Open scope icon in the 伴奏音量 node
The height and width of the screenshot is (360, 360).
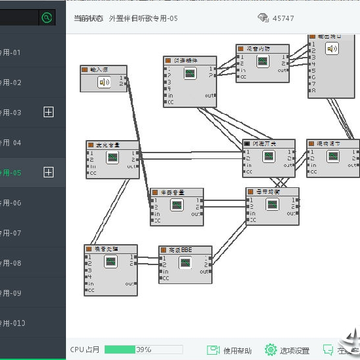(x=177, y=205)
